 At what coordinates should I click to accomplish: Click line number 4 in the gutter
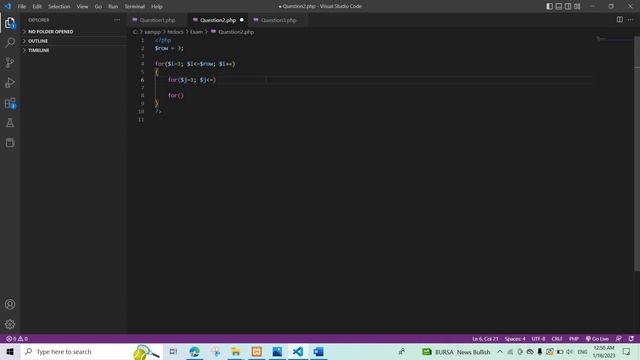tap(142, 64)
